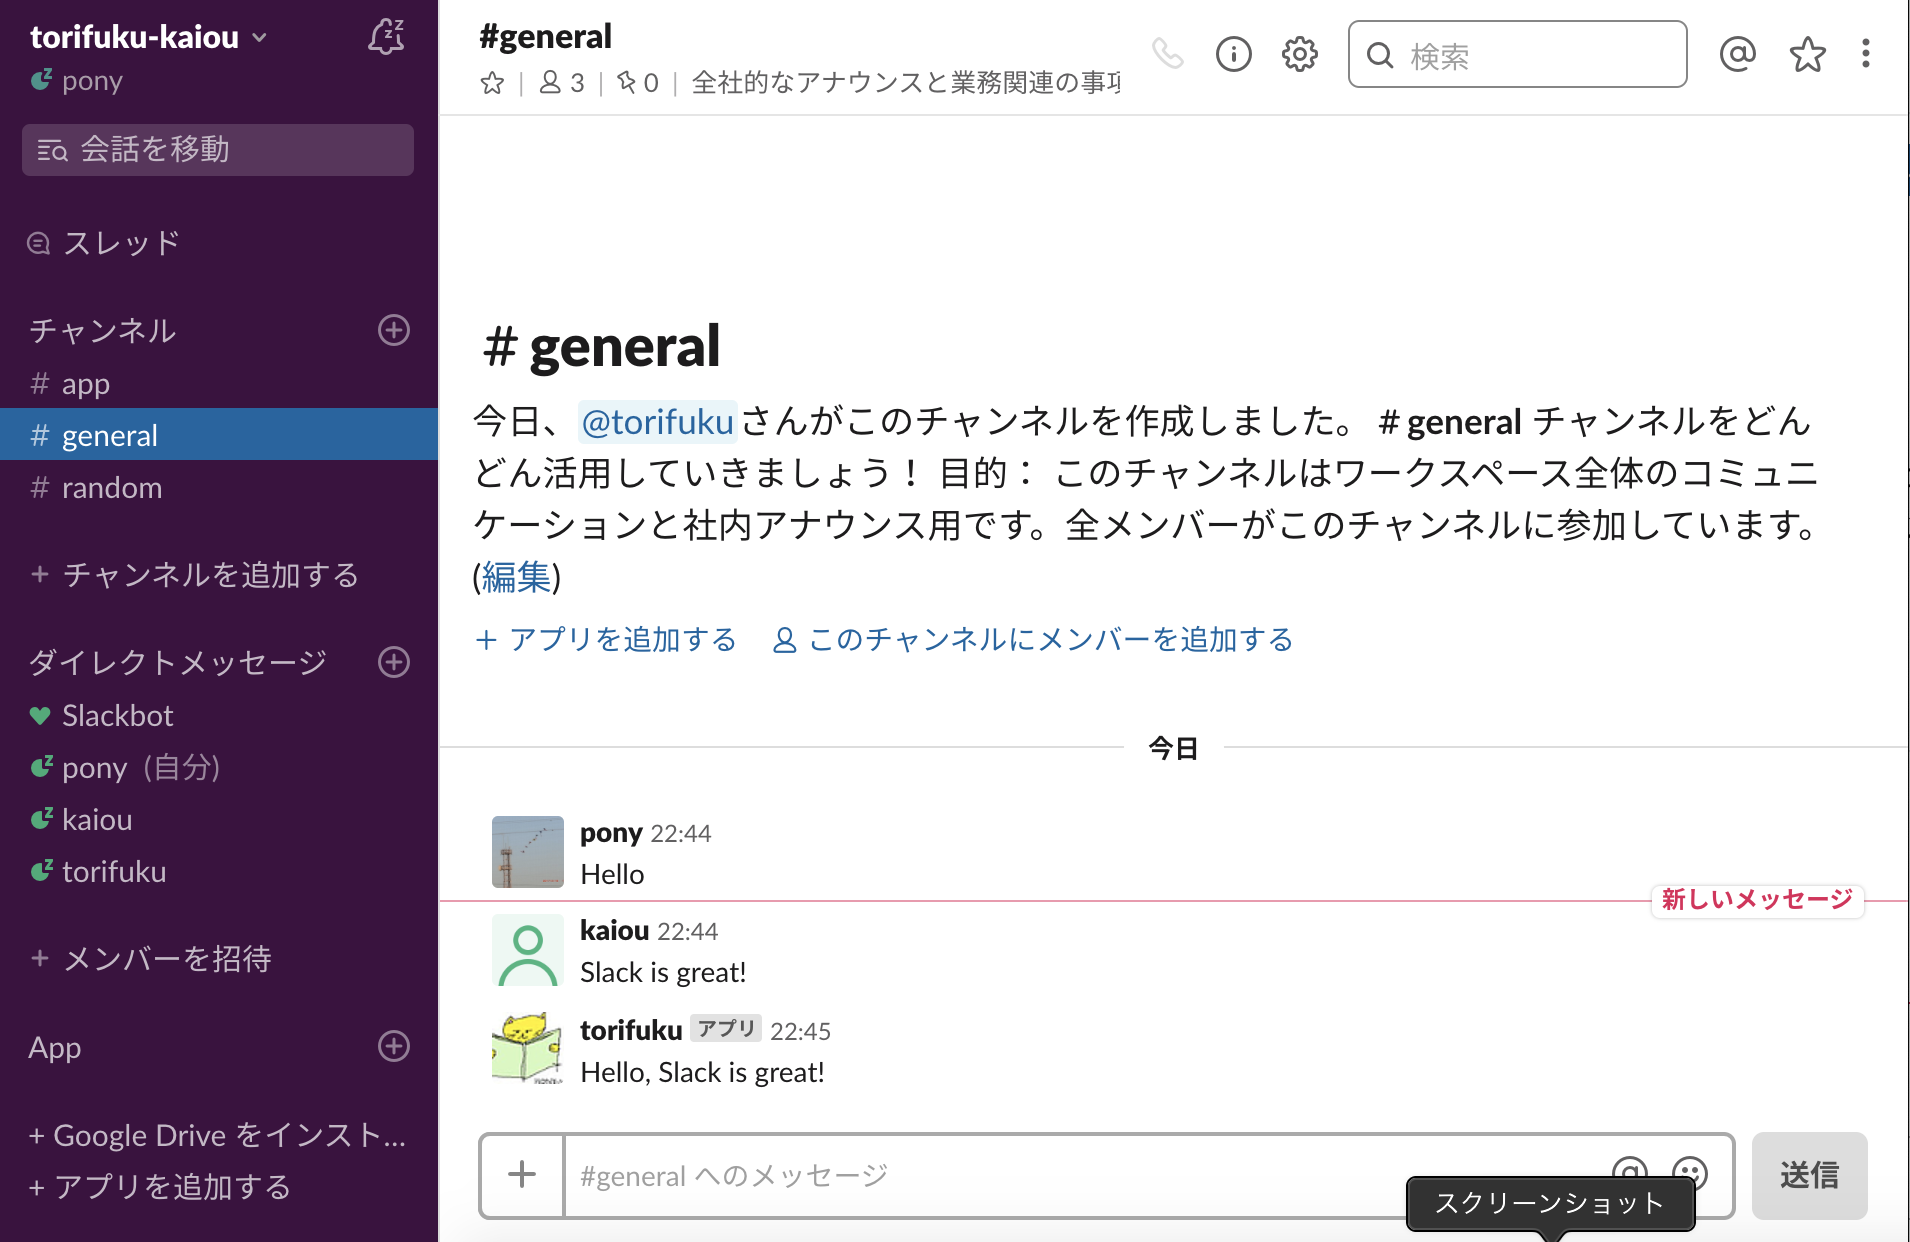View pinned items icon showing 0
1910x1242 pixels.
click(x=637, y=83)
